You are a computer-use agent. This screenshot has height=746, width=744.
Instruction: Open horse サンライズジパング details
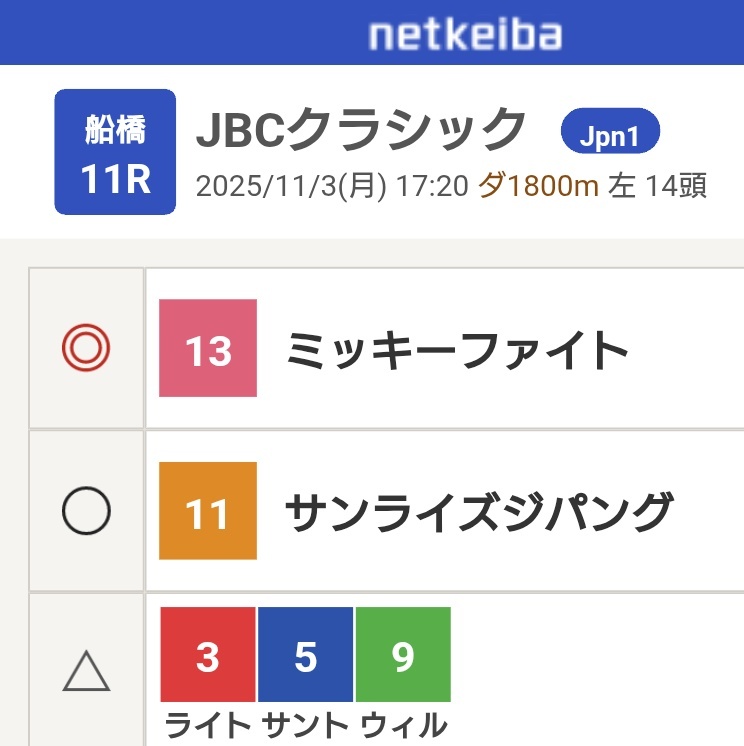point(479,513)
